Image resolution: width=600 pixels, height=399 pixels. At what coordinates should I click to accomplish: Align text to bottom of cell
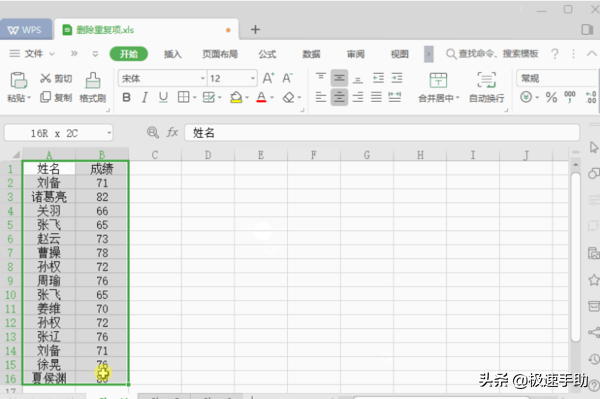pyautogui.click(x=357, y=79)
